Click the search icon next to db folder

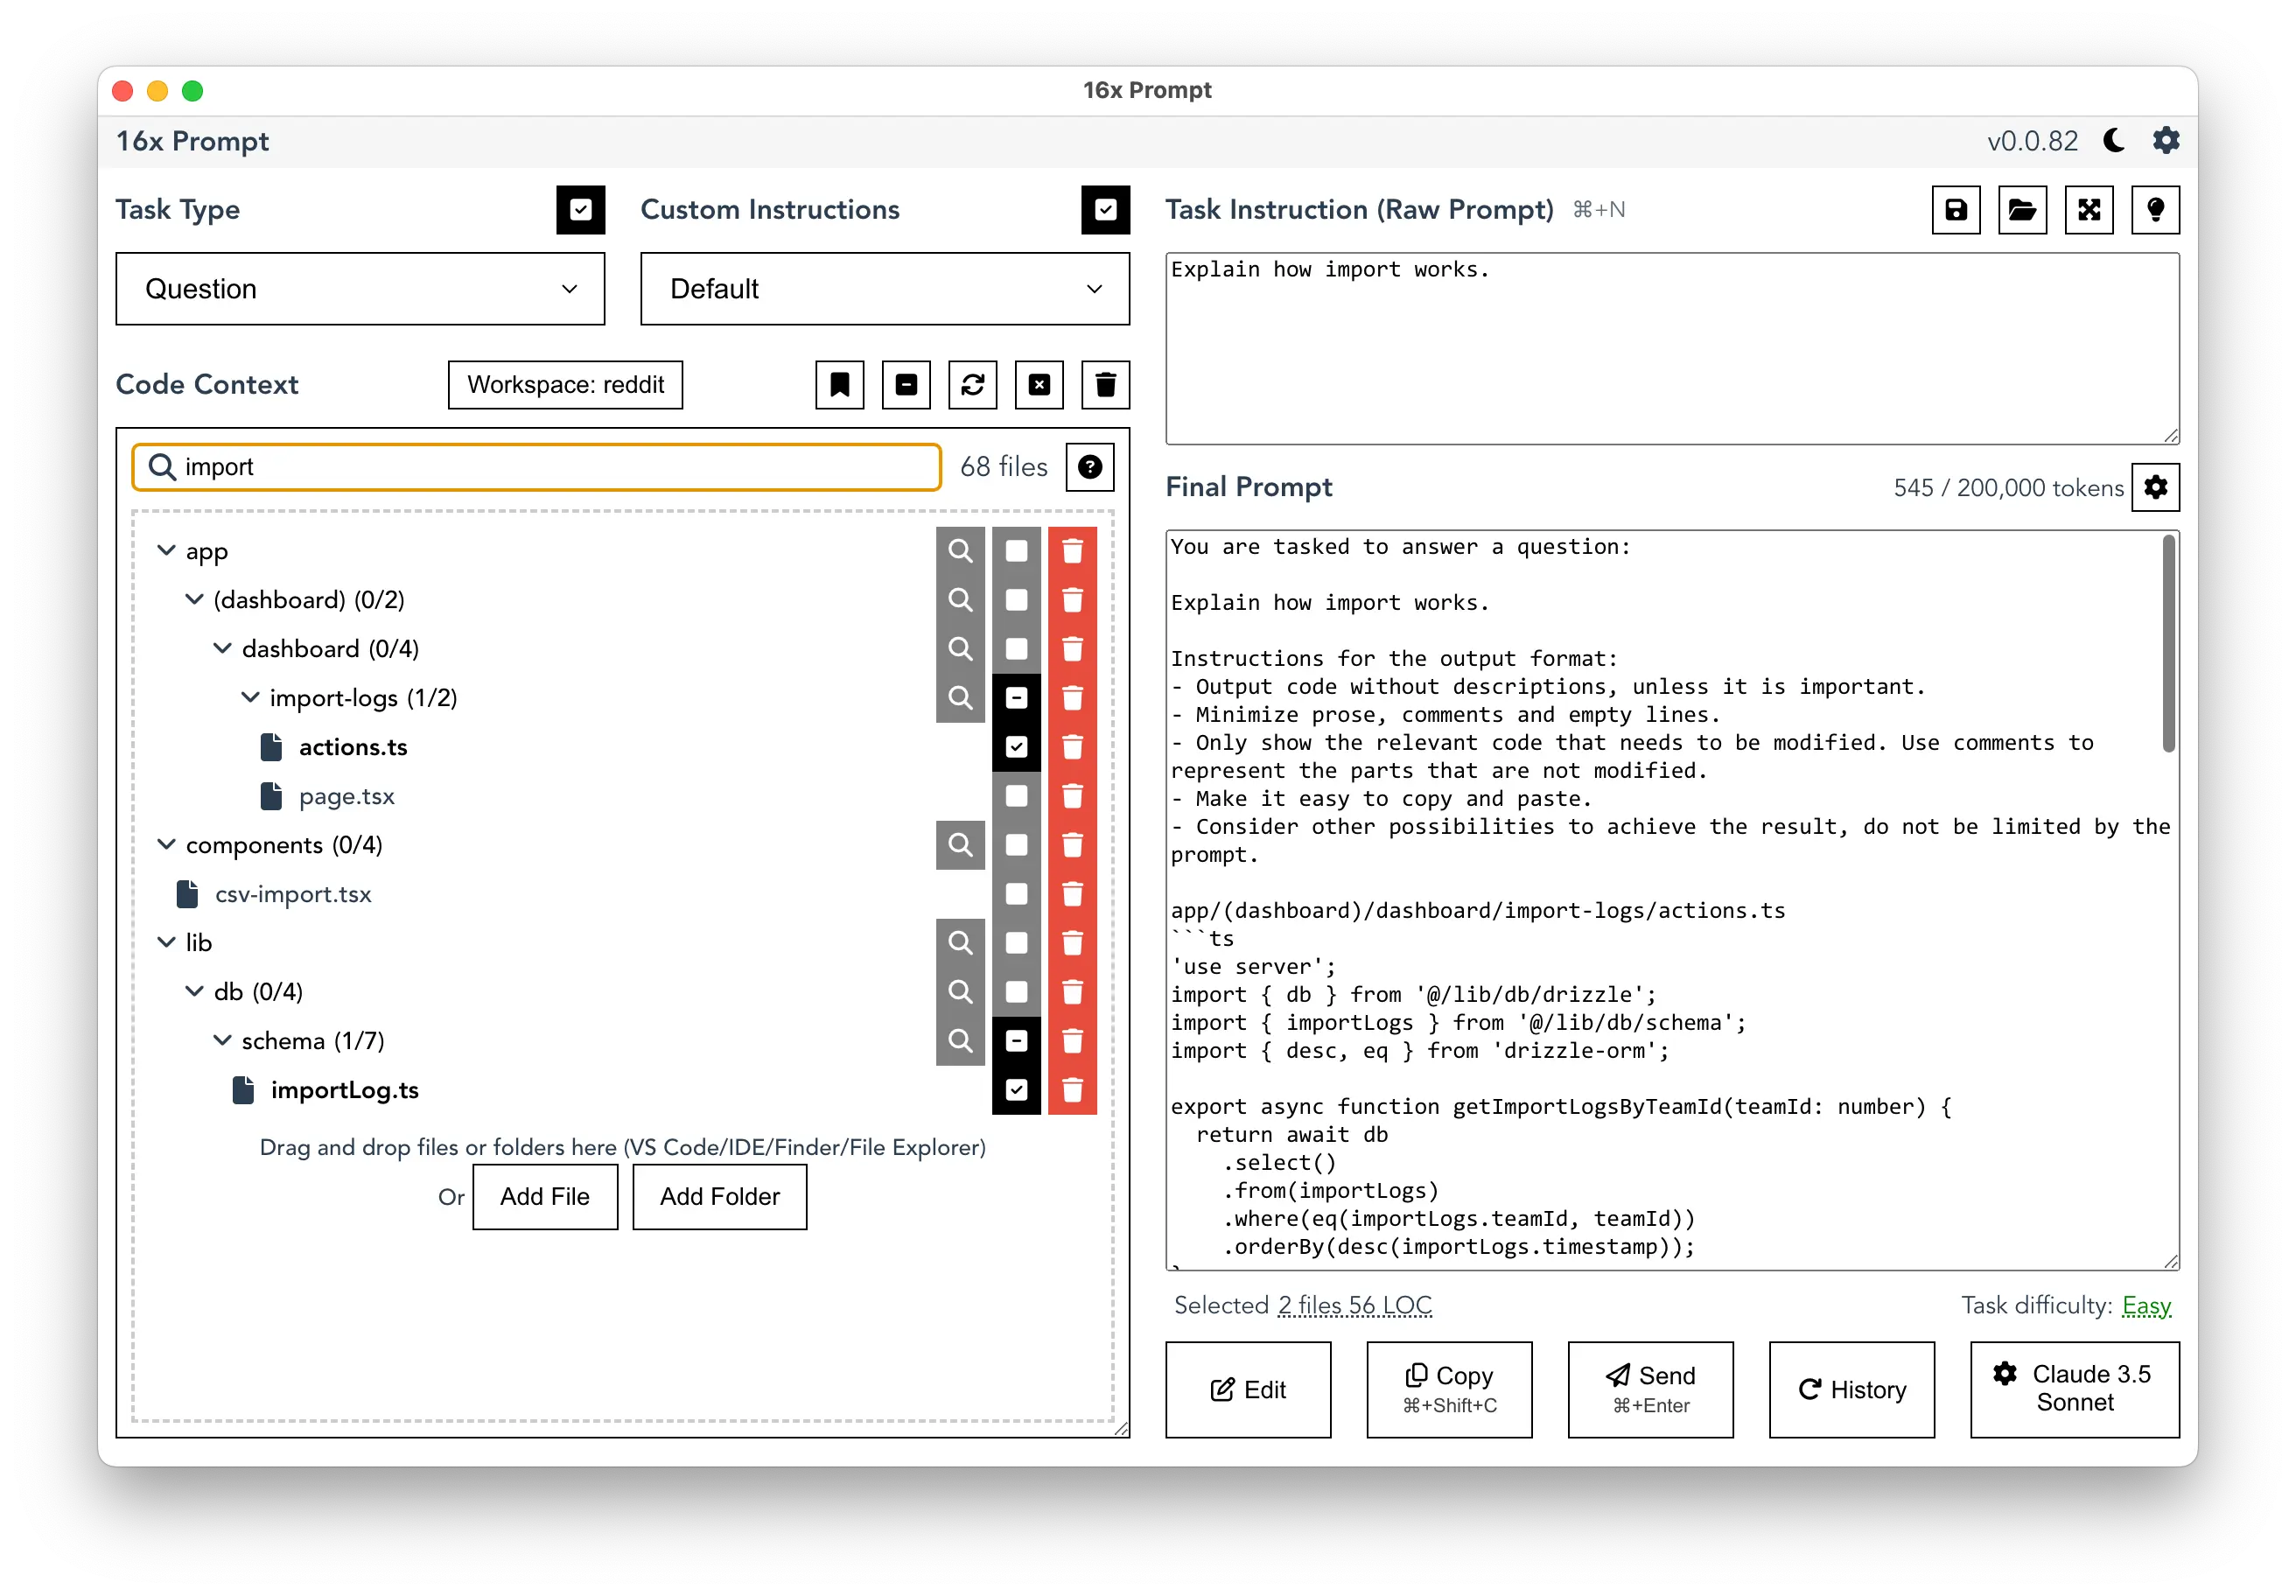click(963, 992)
